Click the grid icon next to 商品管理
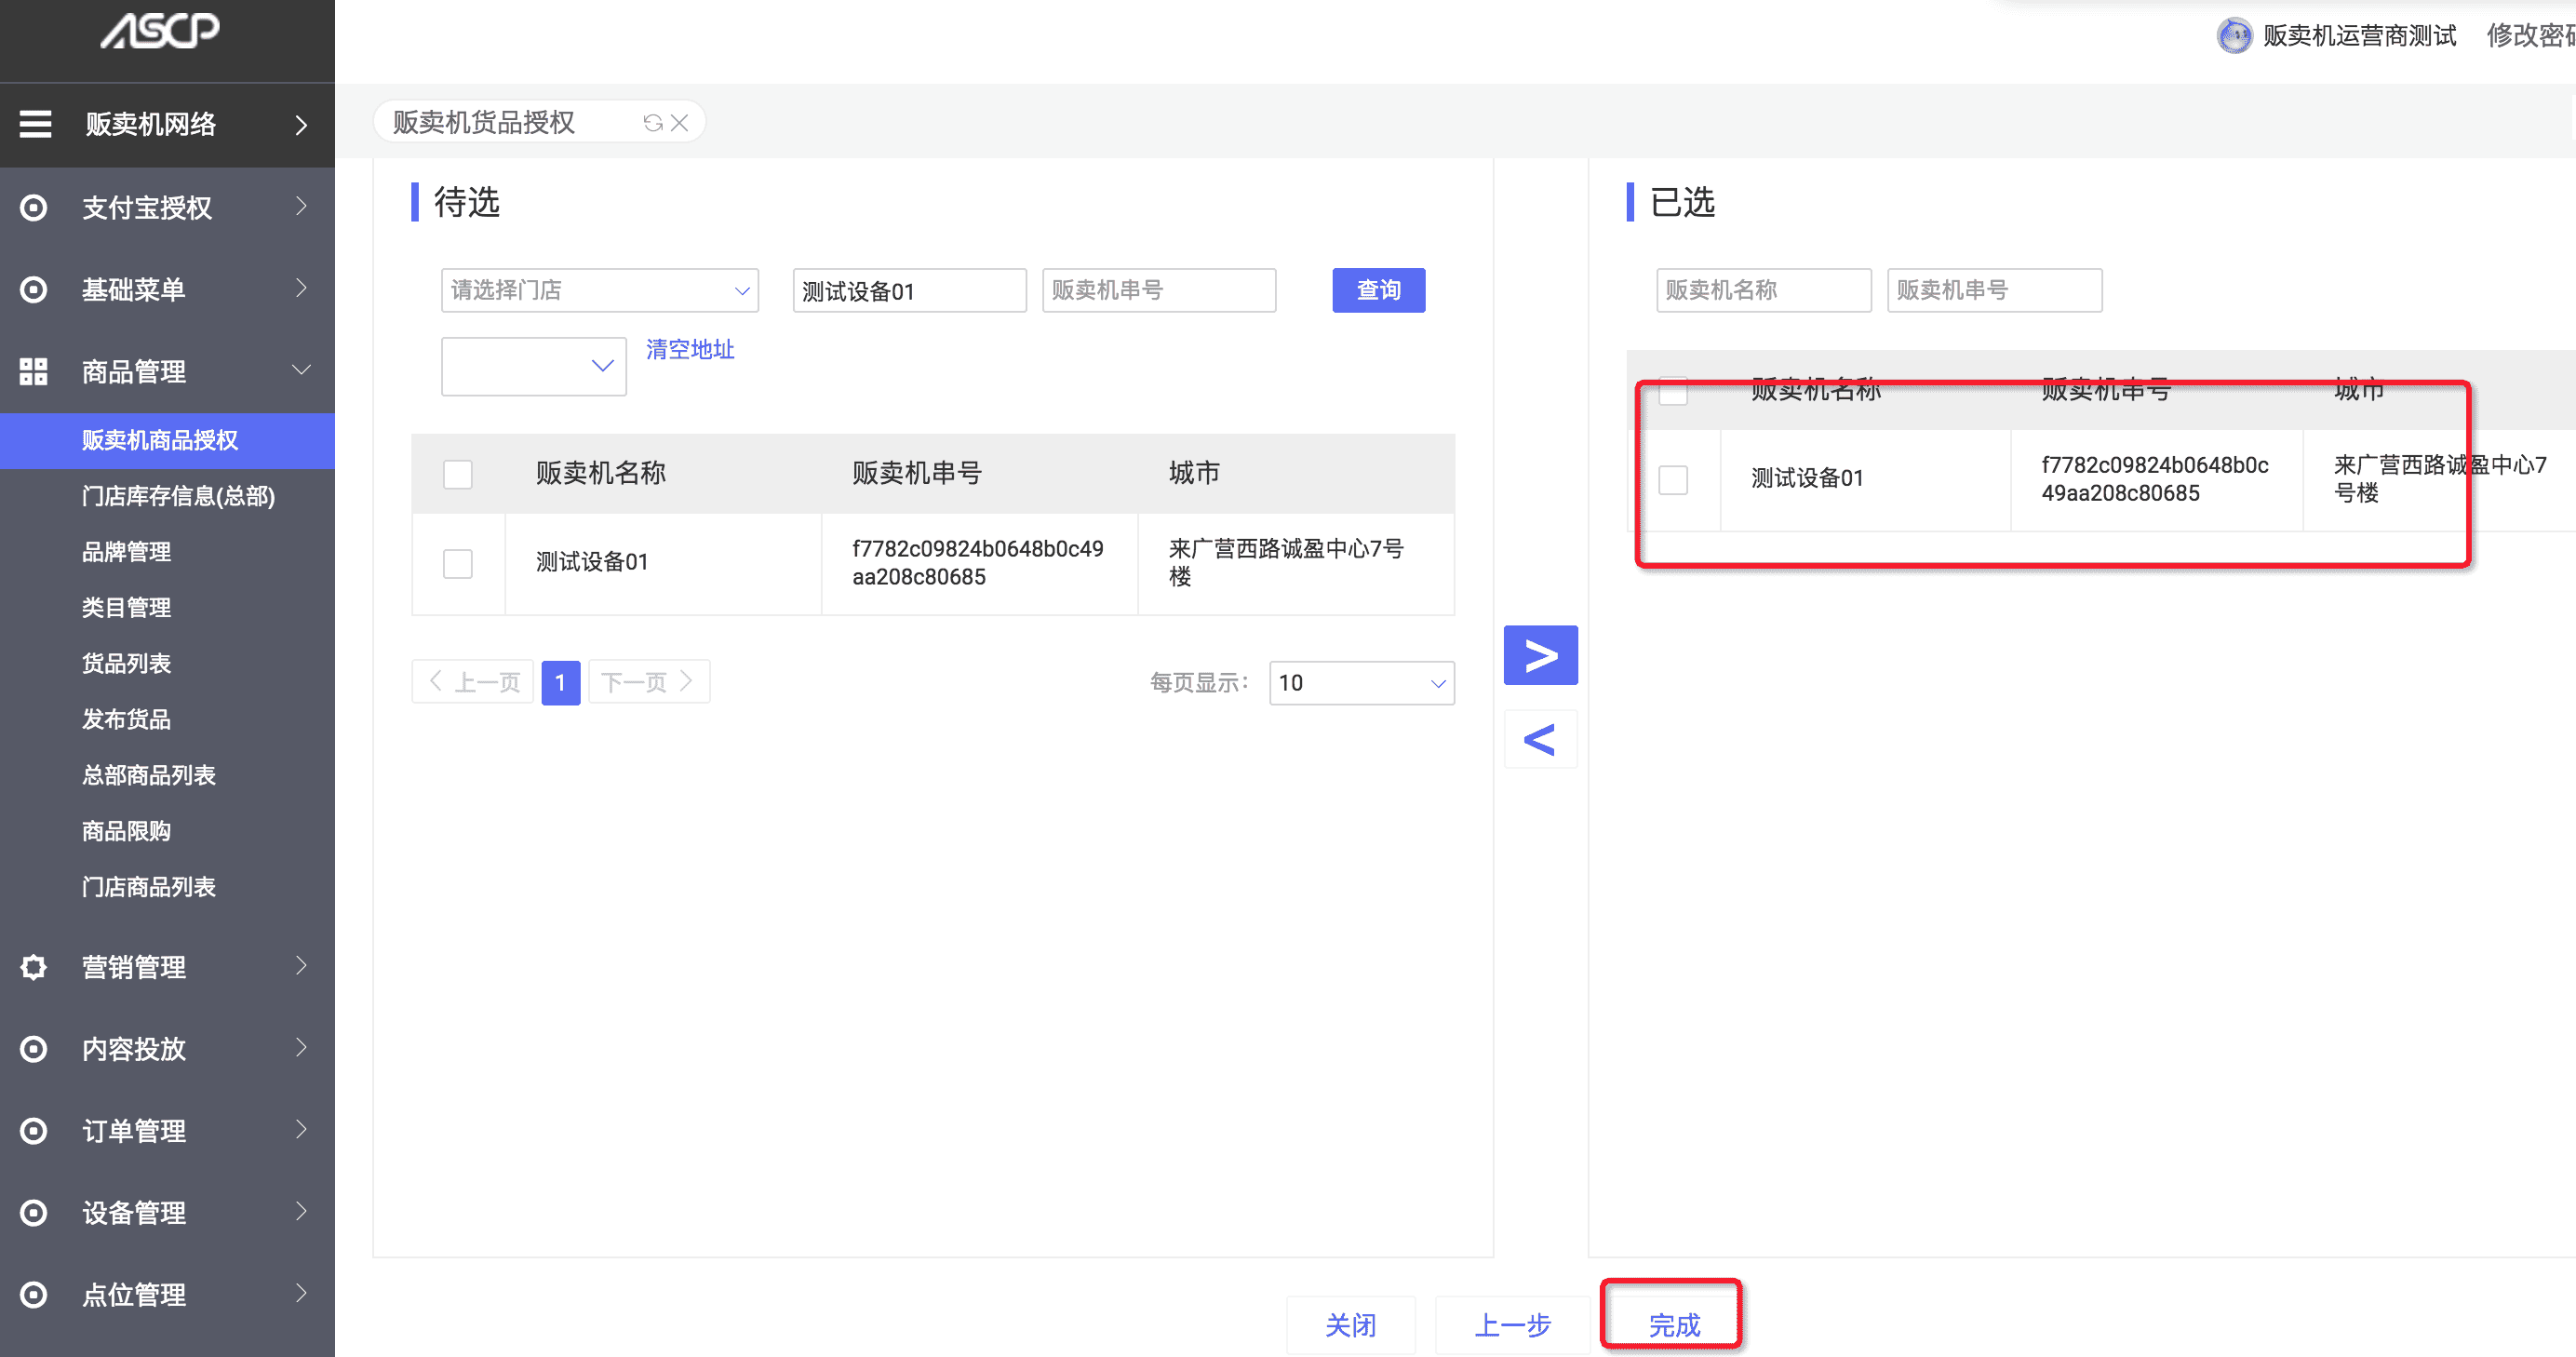 [x=34, y=372]
